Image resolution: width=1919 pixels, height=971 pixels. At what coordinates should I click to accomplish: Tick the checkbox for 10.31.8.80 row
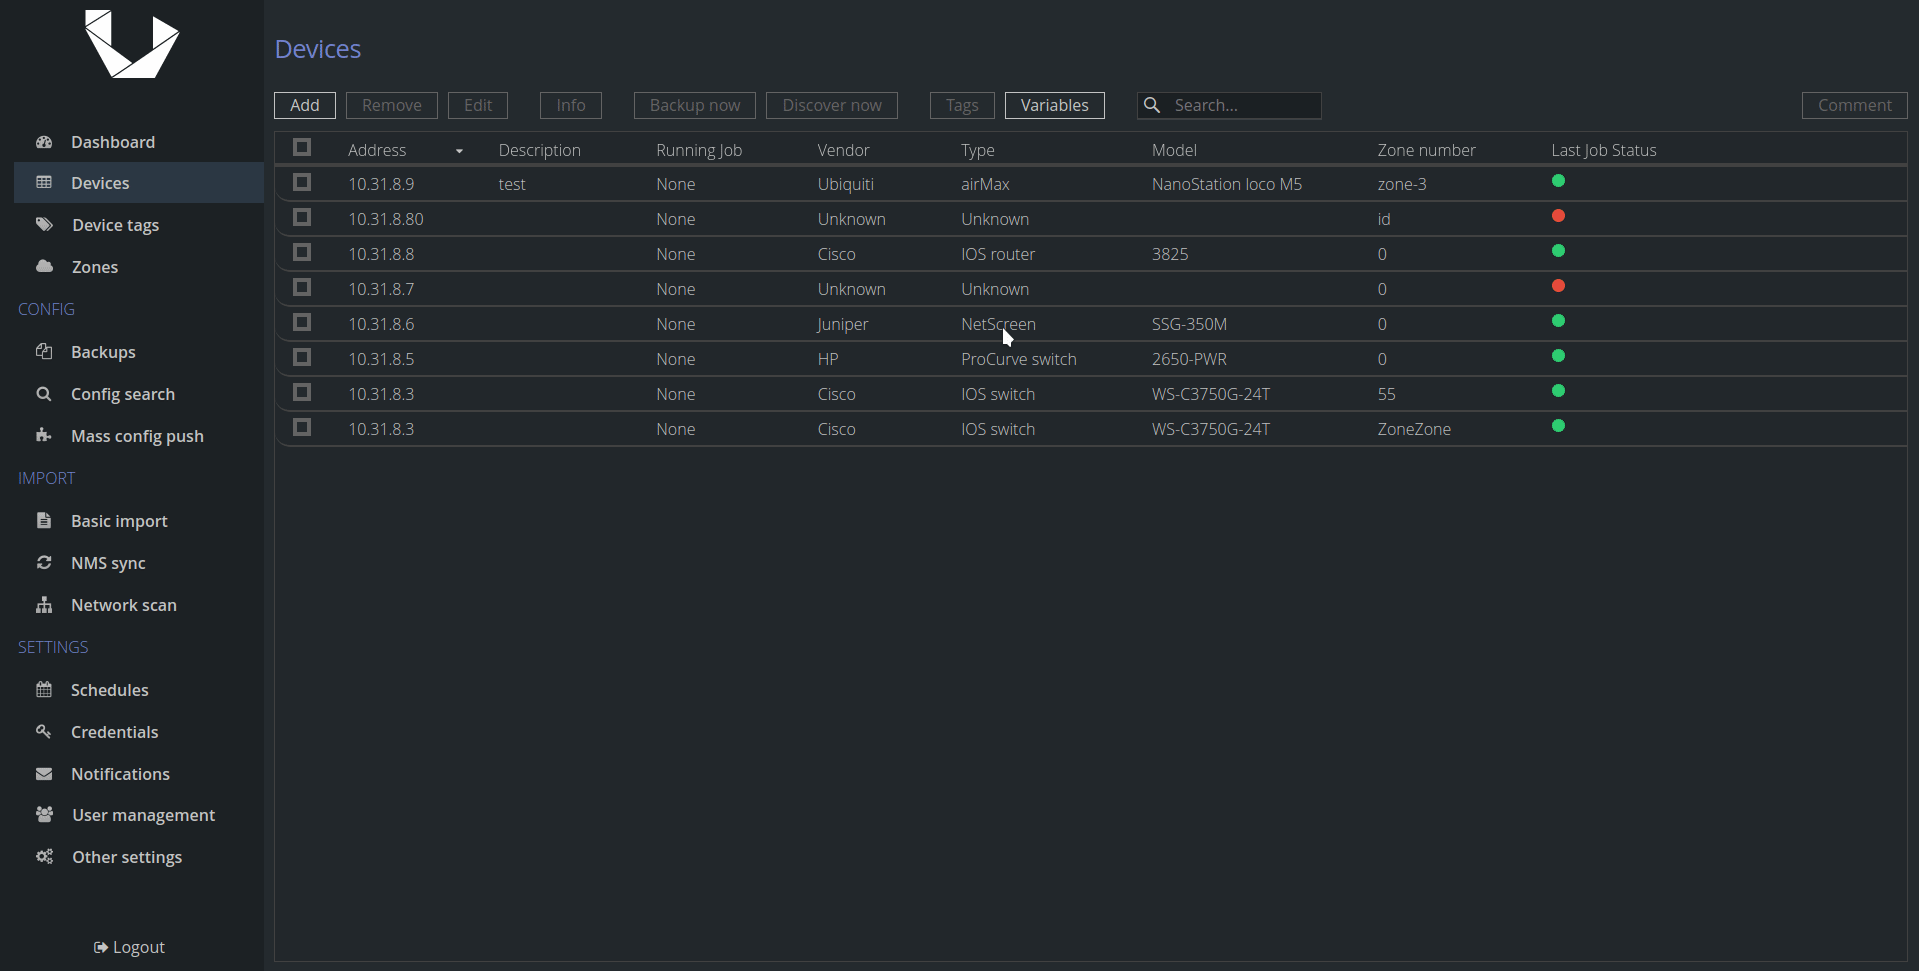(302, 218)
